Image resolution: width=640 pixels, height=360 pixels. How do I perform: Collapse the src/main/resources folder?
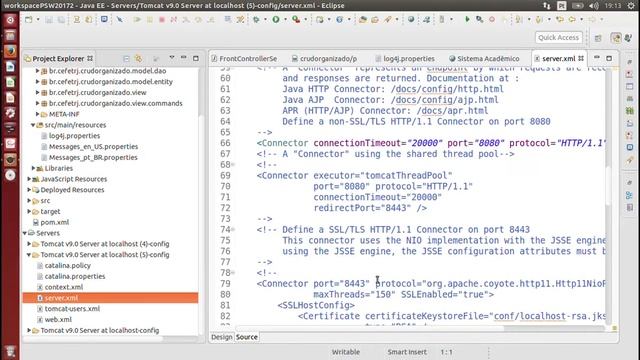click(x=33, y=125)
